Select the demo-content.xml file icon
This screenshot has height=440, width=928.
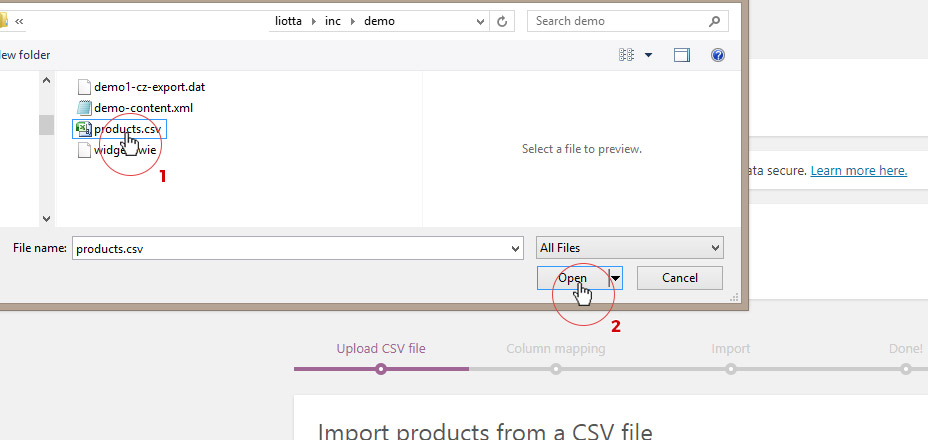84,108
